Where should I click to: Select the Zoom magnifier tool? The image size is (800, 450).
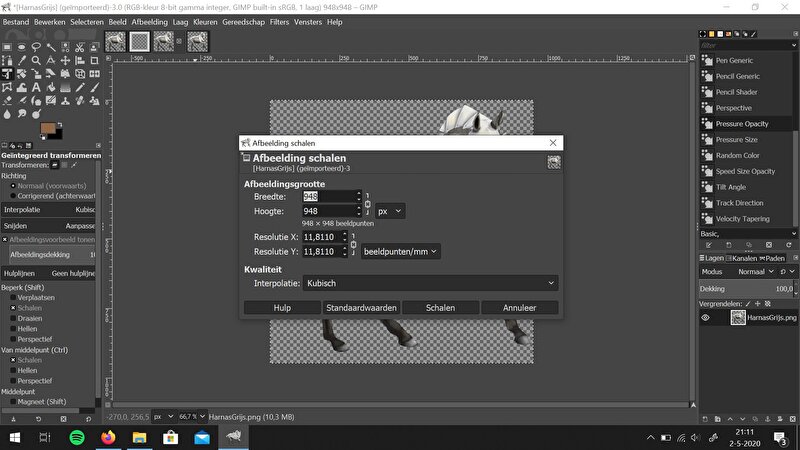36,60
